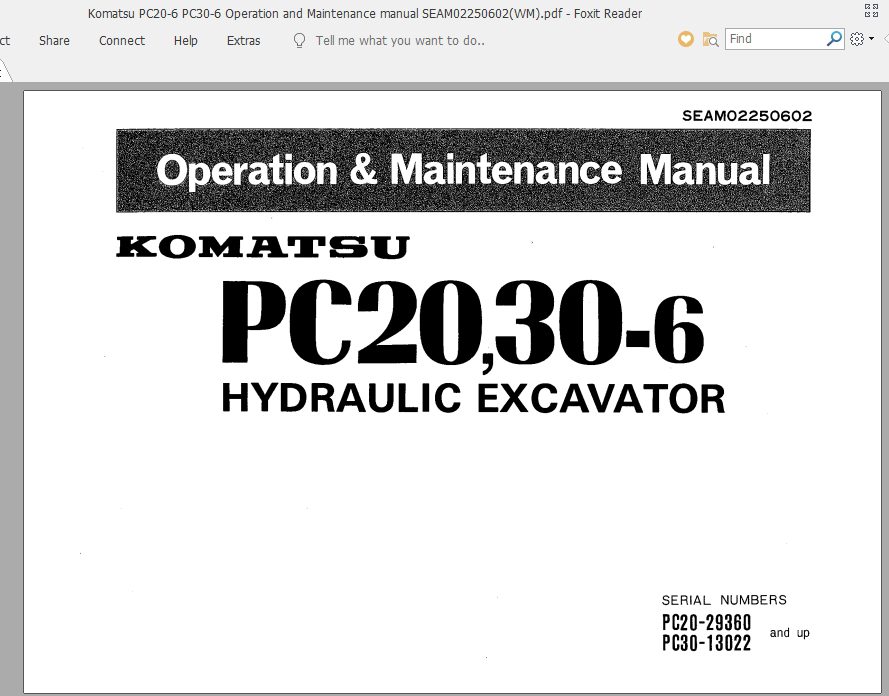Image resolution: width=889 pixels, height=696 pixels.
Task: Click the orange heart favorites icon
Action: point(685,39)
